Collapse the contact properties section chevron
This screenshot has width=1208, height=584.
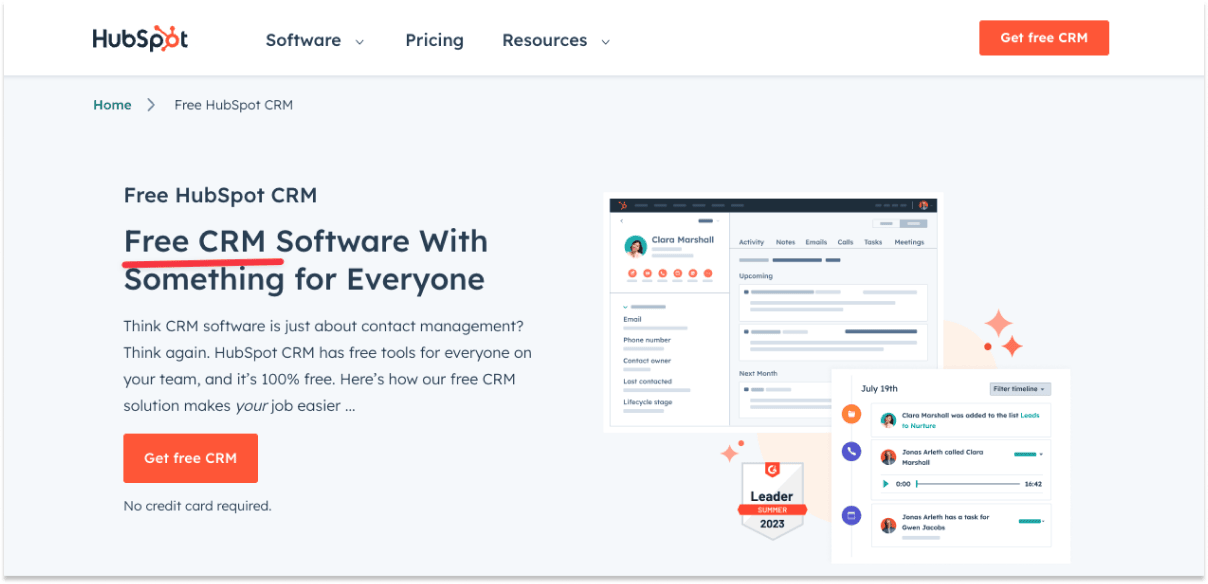[624, 306]
